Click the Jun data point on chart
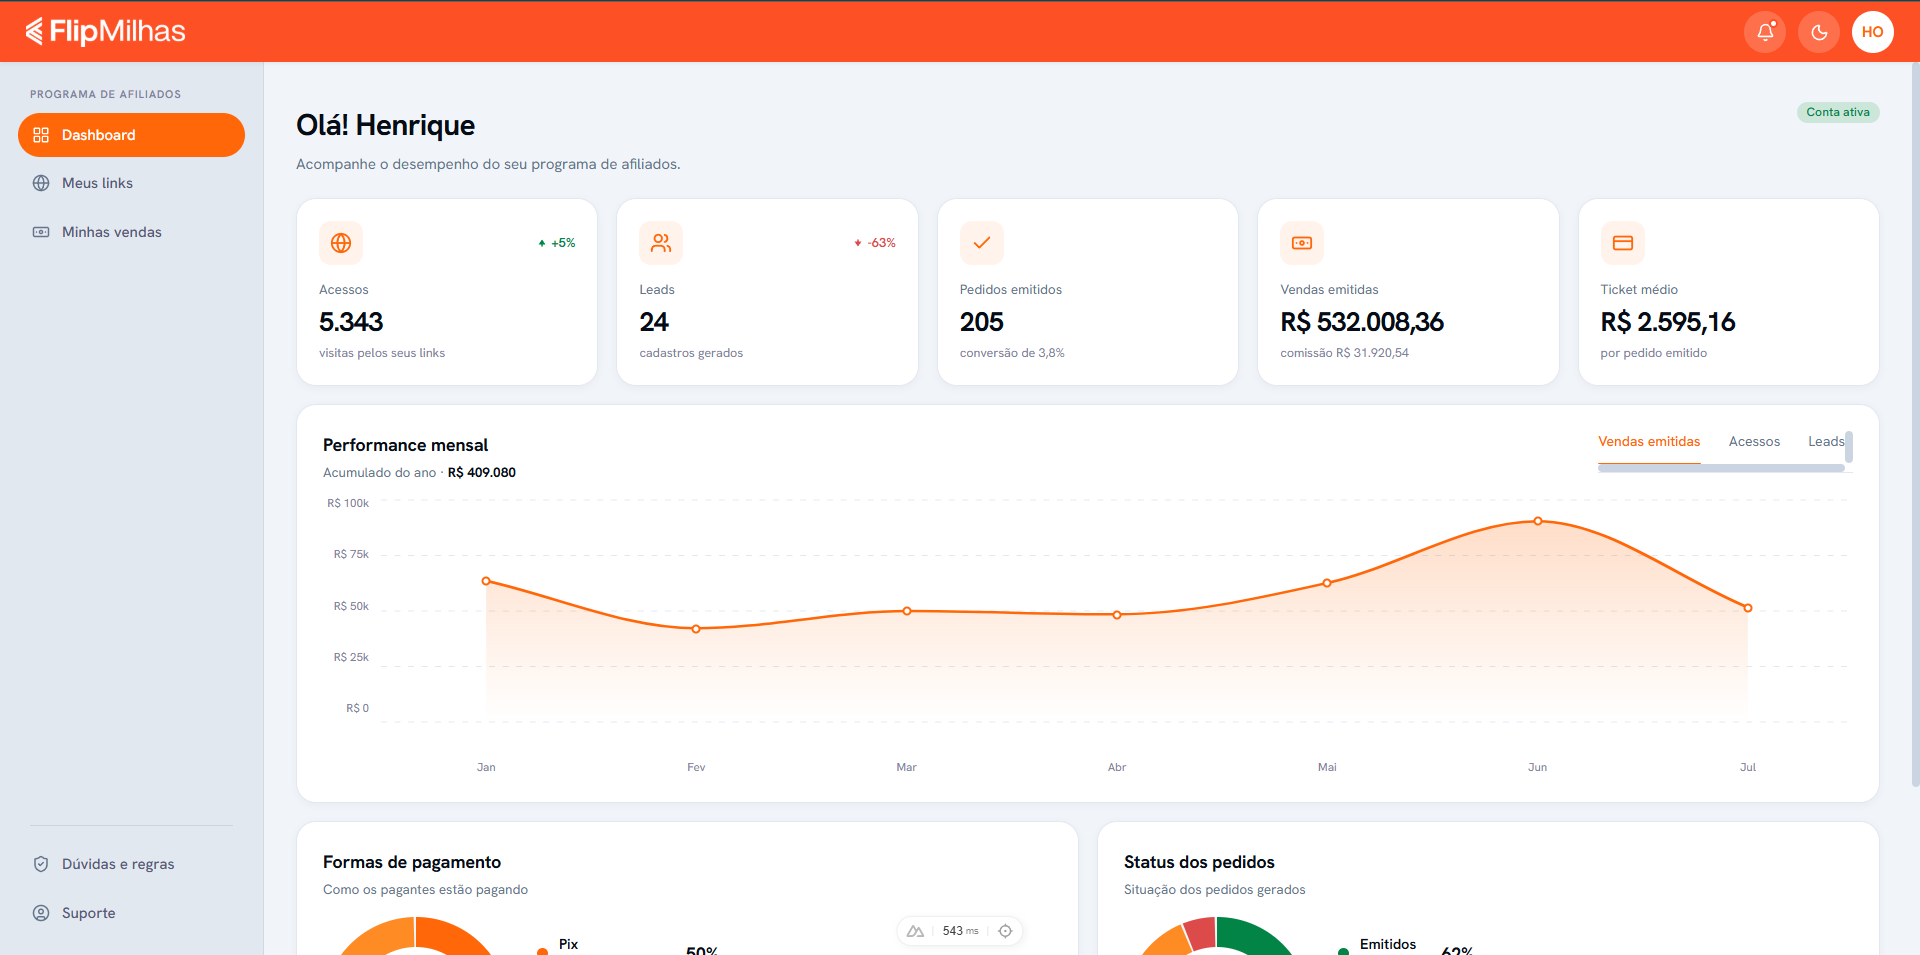 pos(1538,521)
